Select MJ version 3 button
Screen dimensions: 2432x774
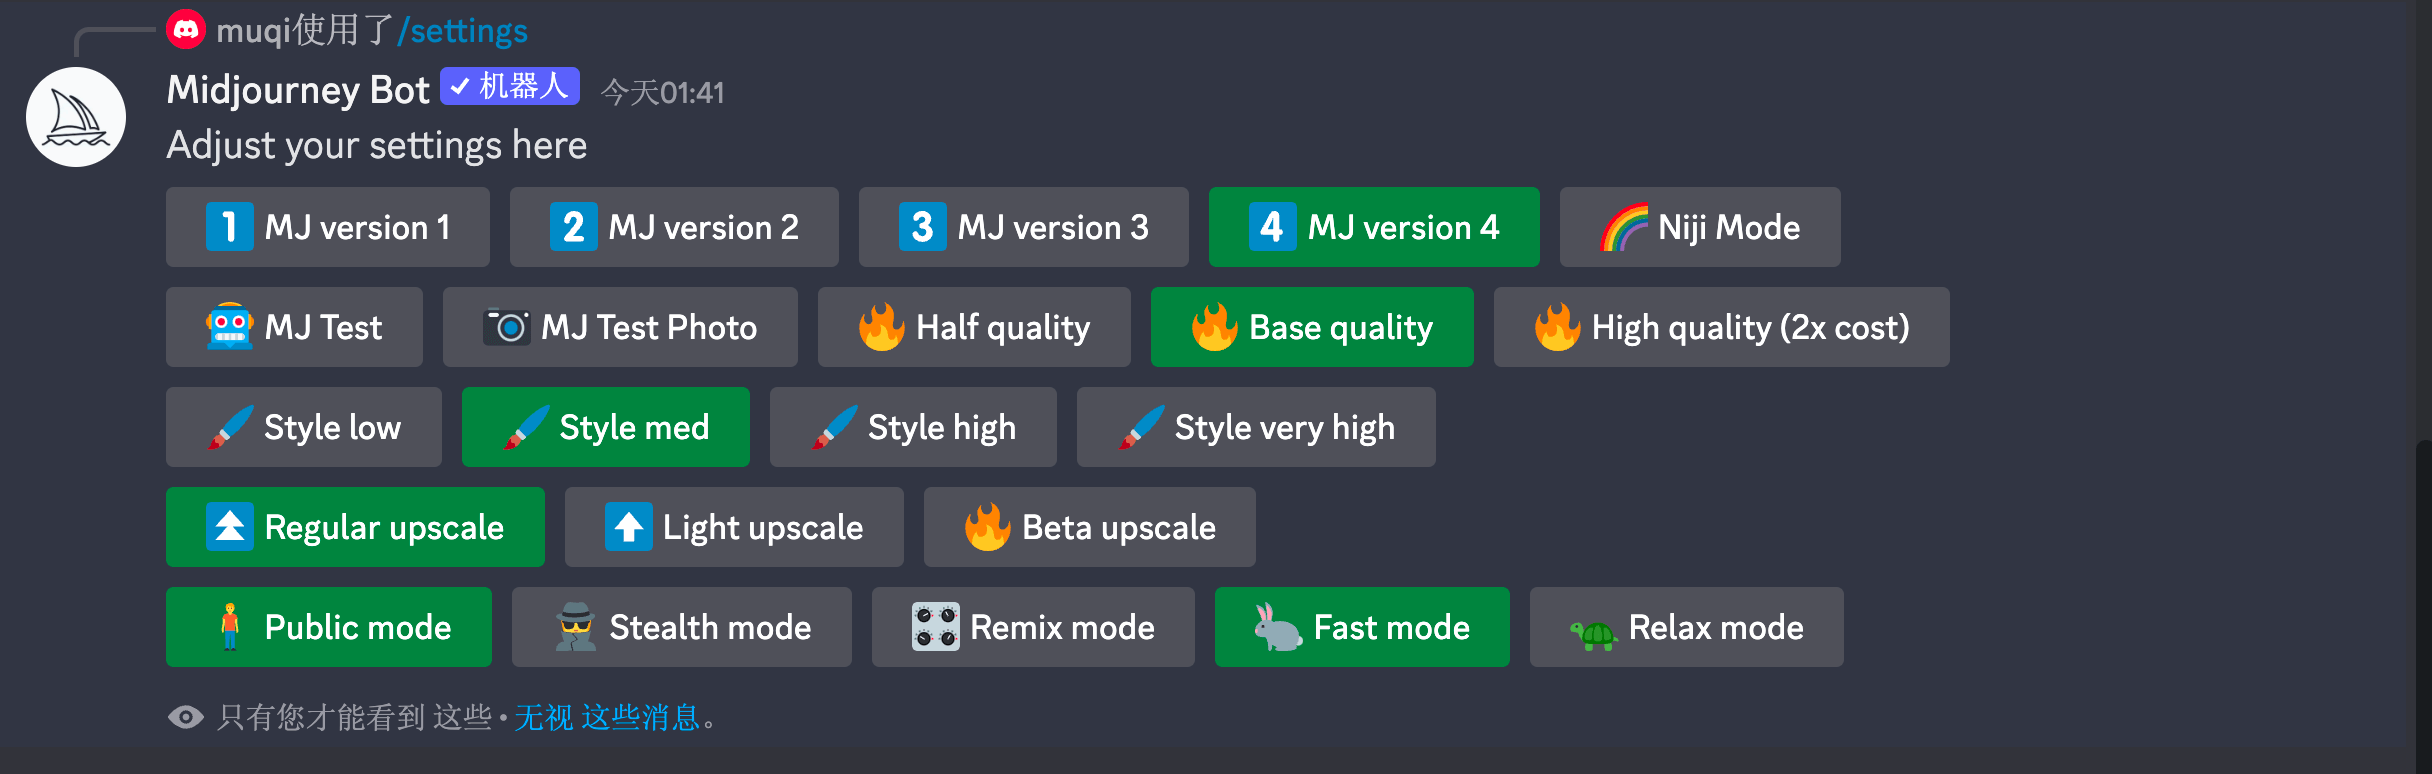[x=1024, y=227]
